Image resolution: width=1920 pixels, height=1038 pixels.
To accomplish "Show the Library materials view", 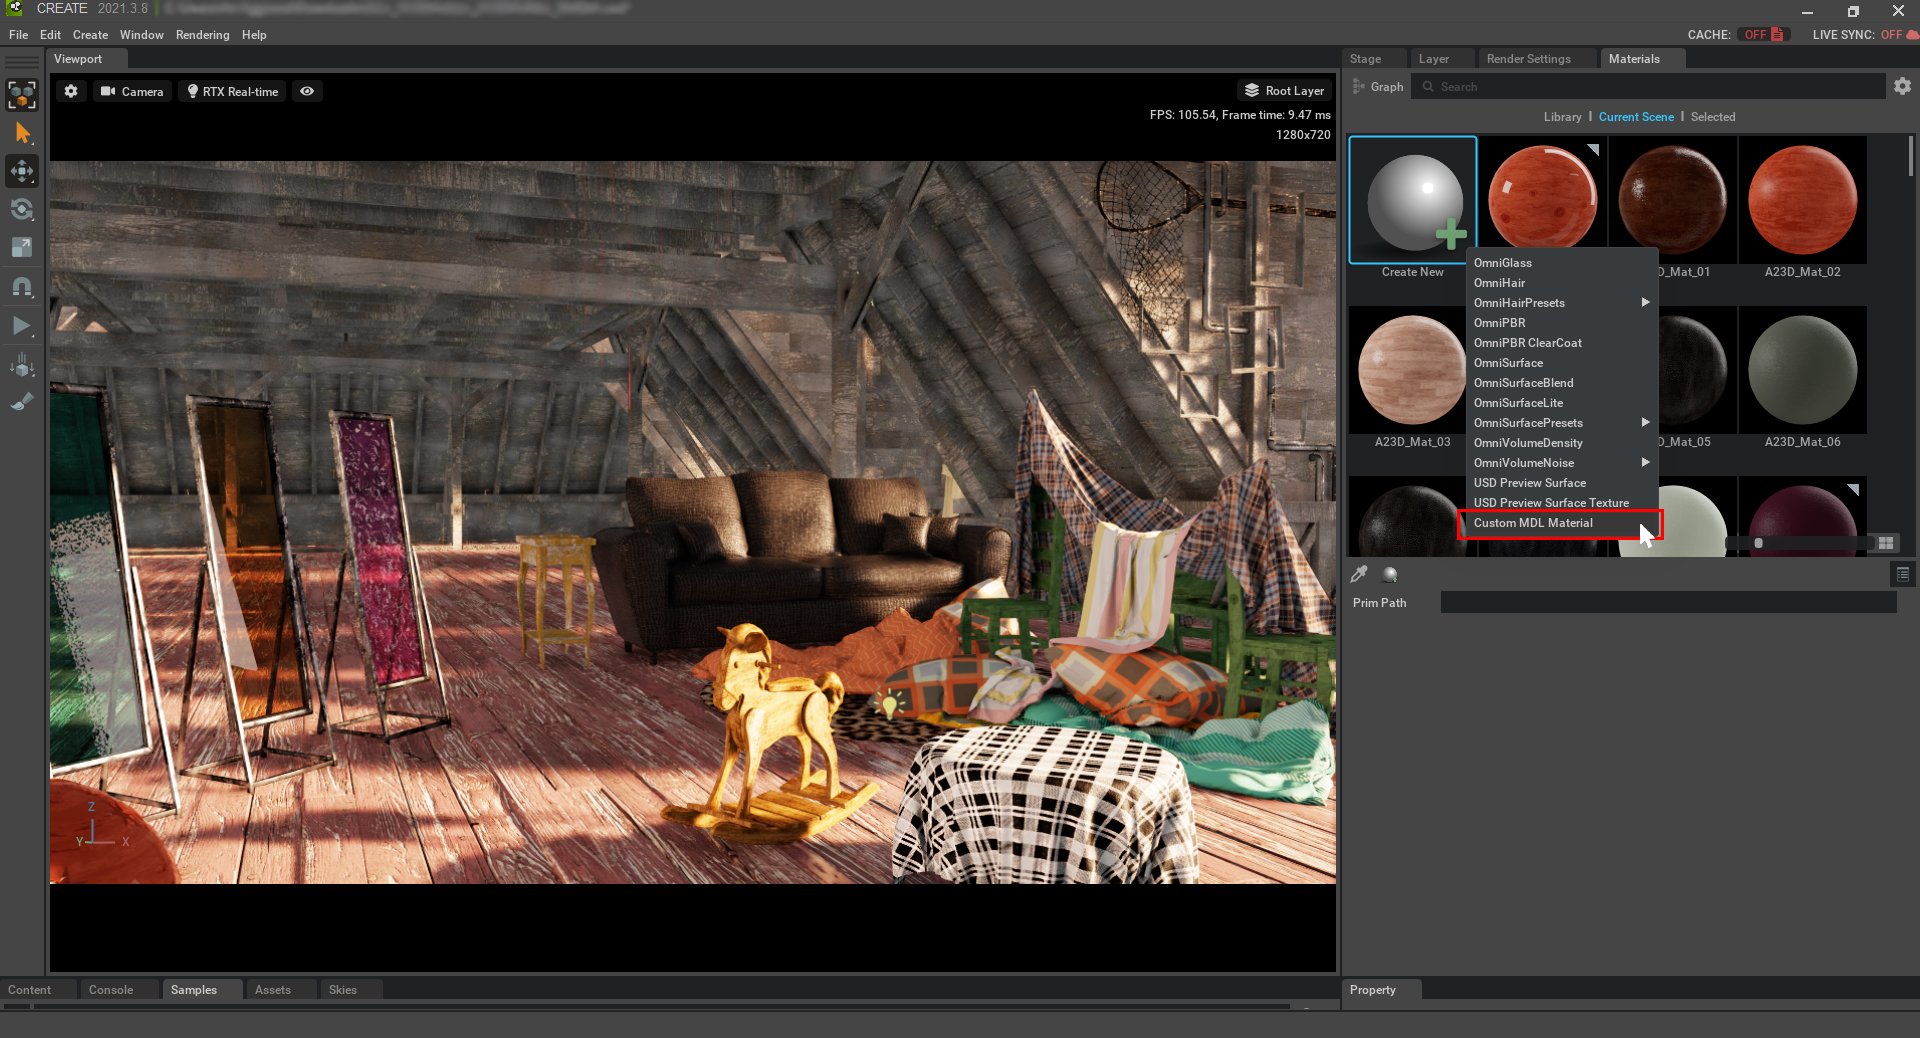I will pos(1562,117).
